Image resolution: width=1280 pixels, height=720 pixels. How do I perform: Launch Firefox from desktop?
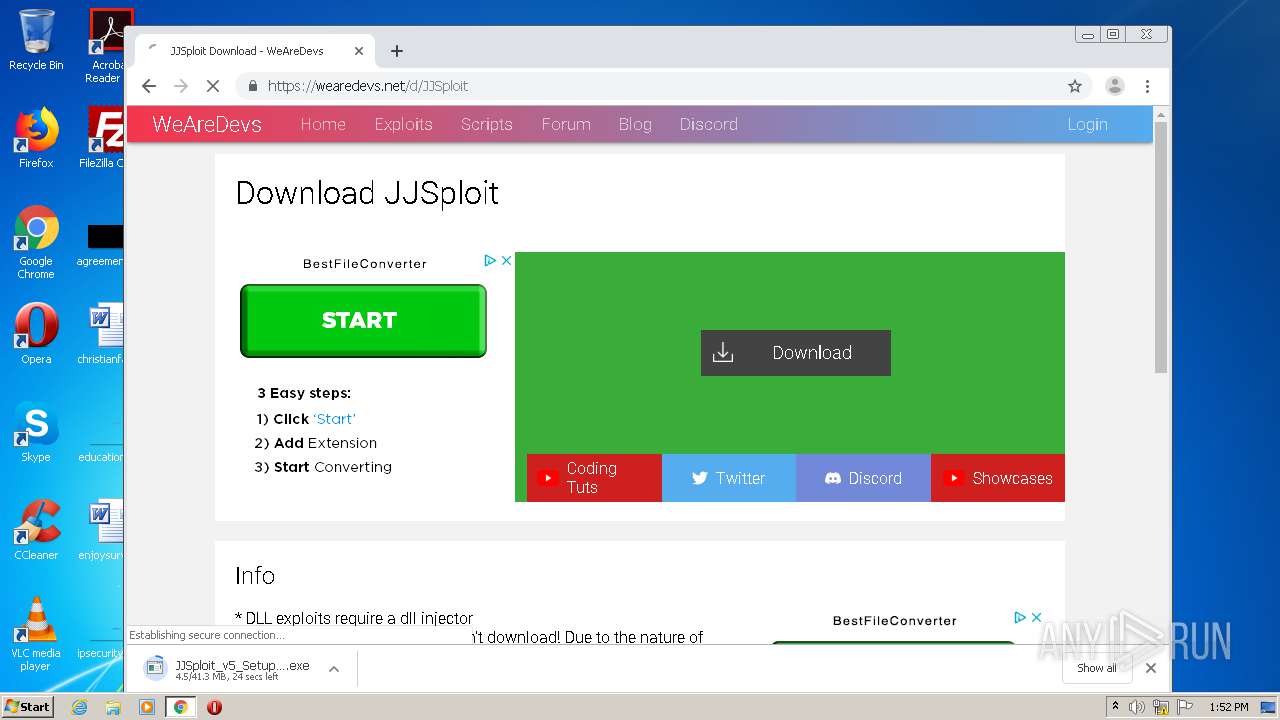[x=36, y=138]
